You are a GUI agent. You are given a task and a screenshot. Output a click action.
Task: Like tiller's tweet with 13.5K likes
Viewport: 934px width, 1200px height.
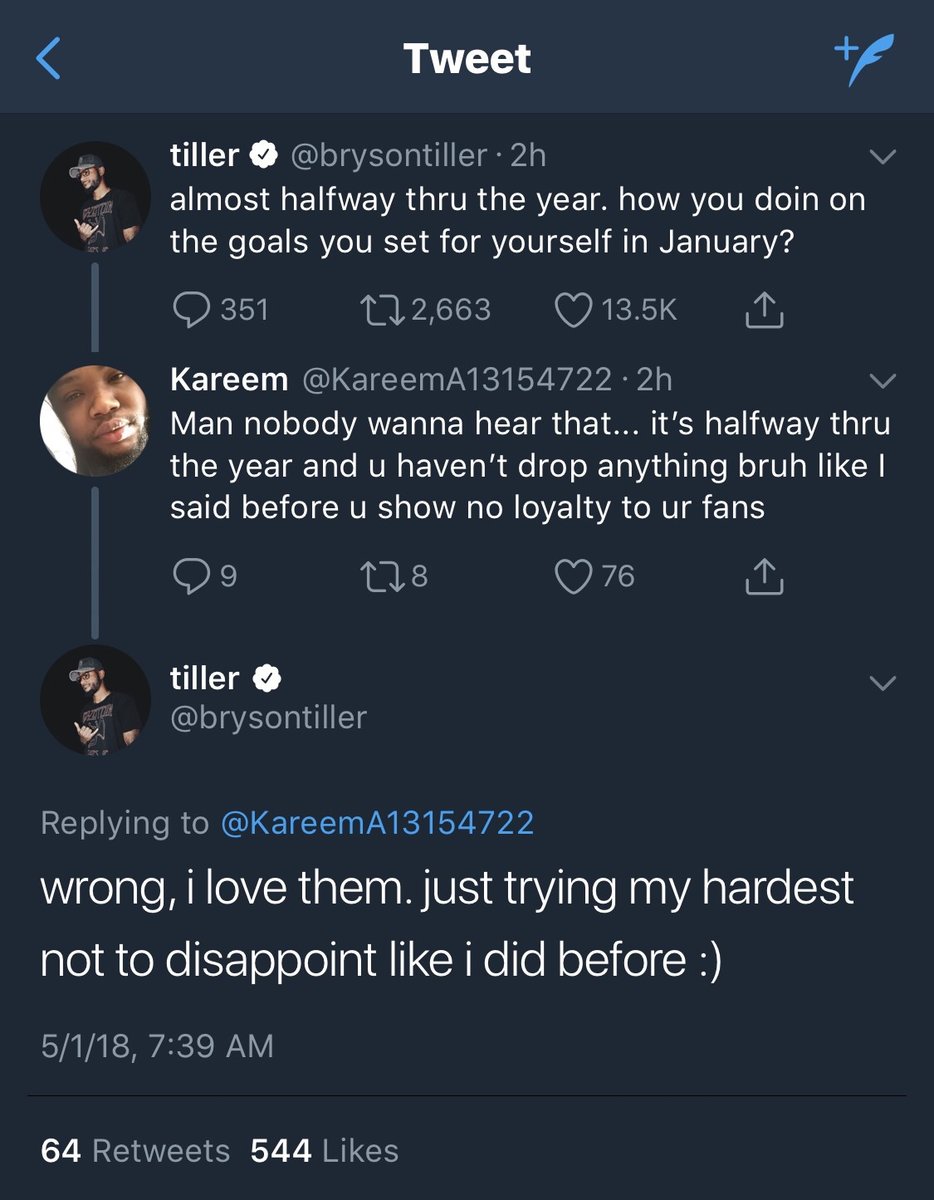tap(573, 310)
